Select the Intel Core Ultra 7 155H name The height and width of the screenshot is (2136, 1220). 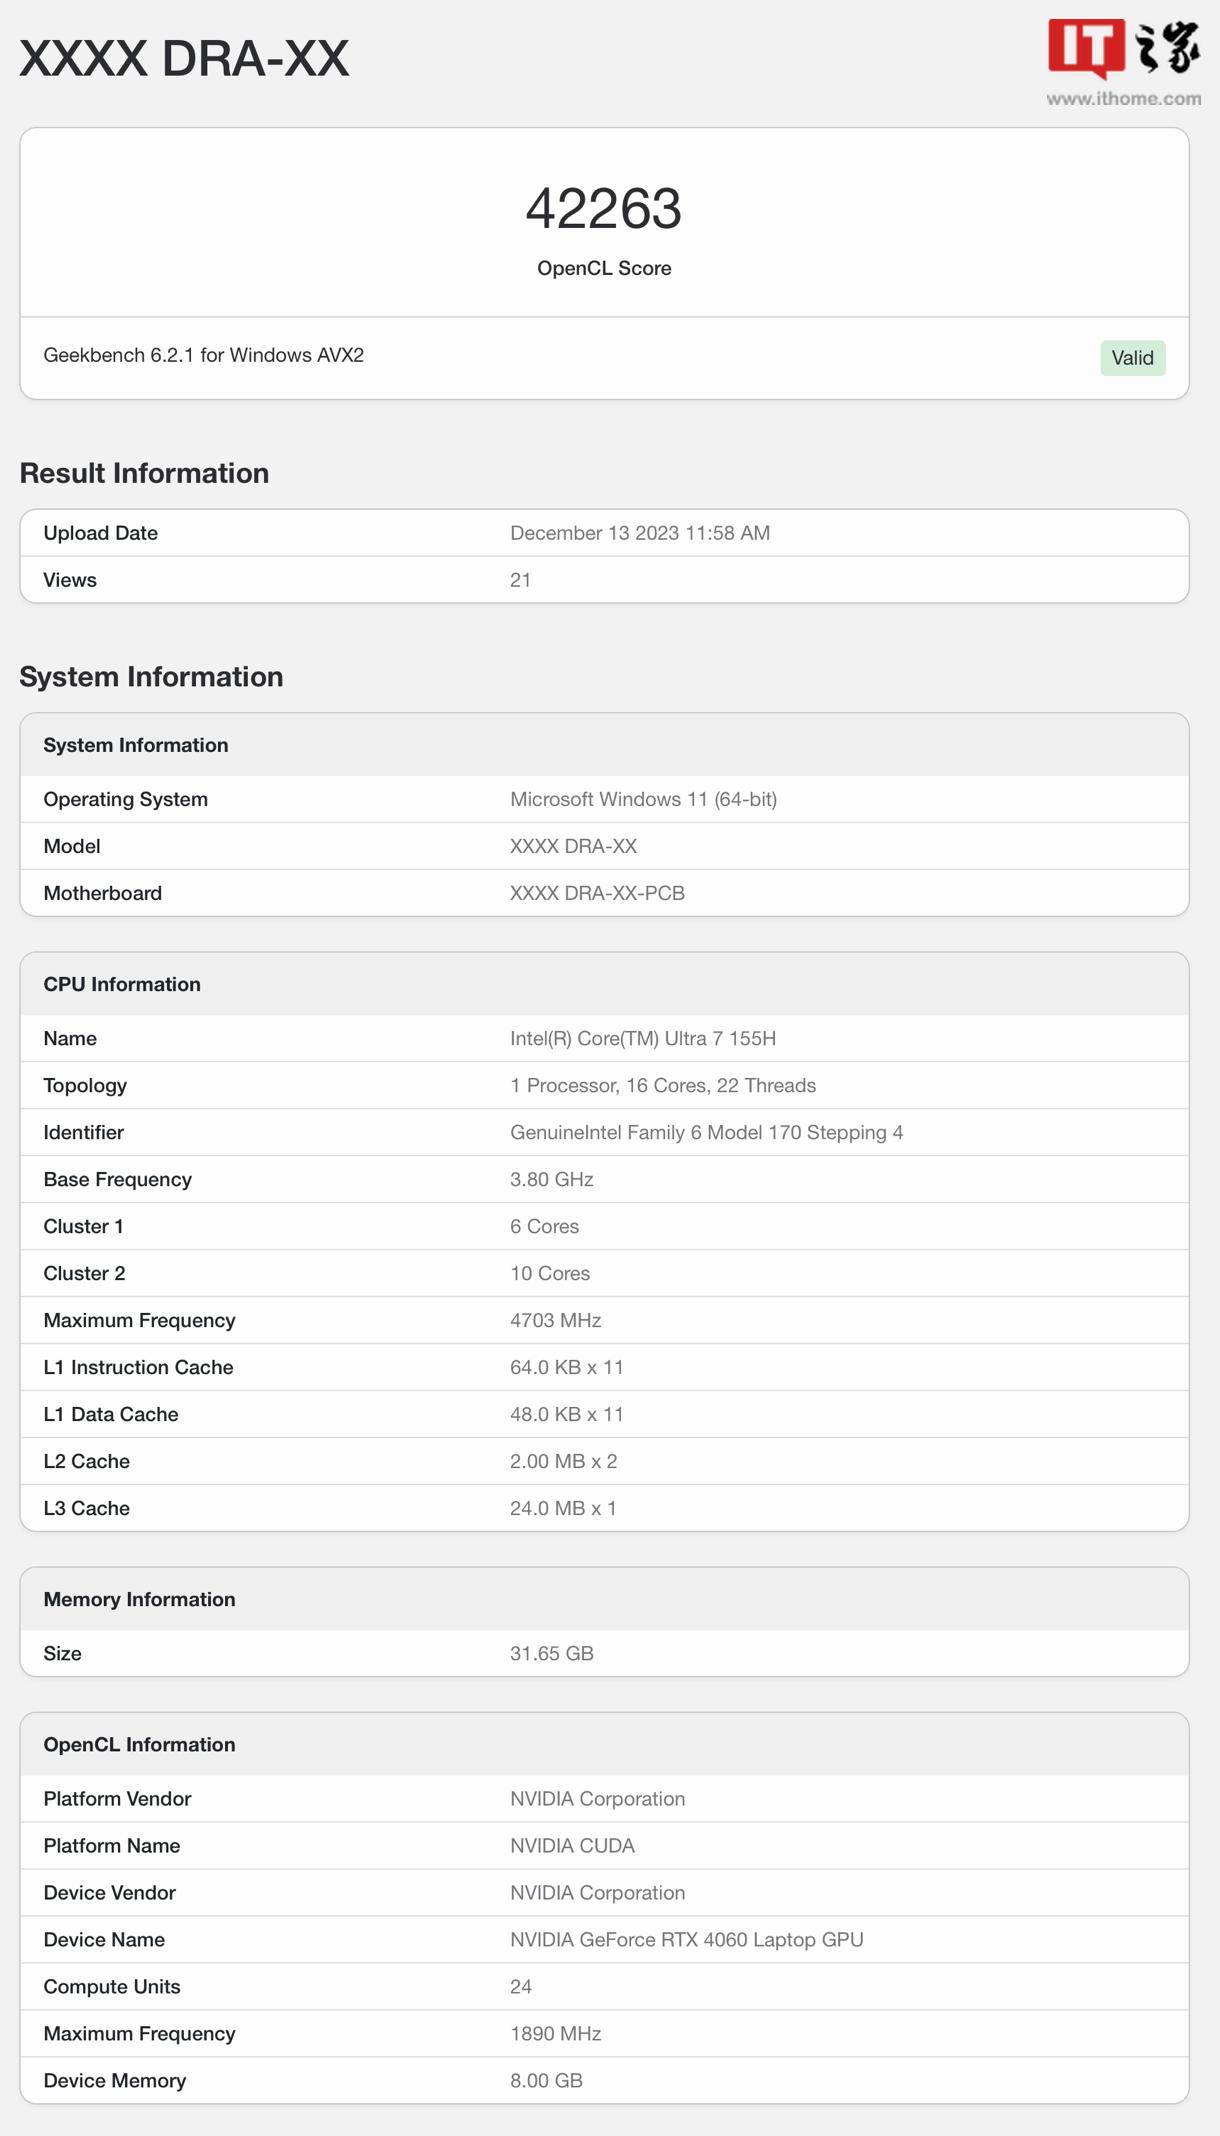tap(643, 1038)
